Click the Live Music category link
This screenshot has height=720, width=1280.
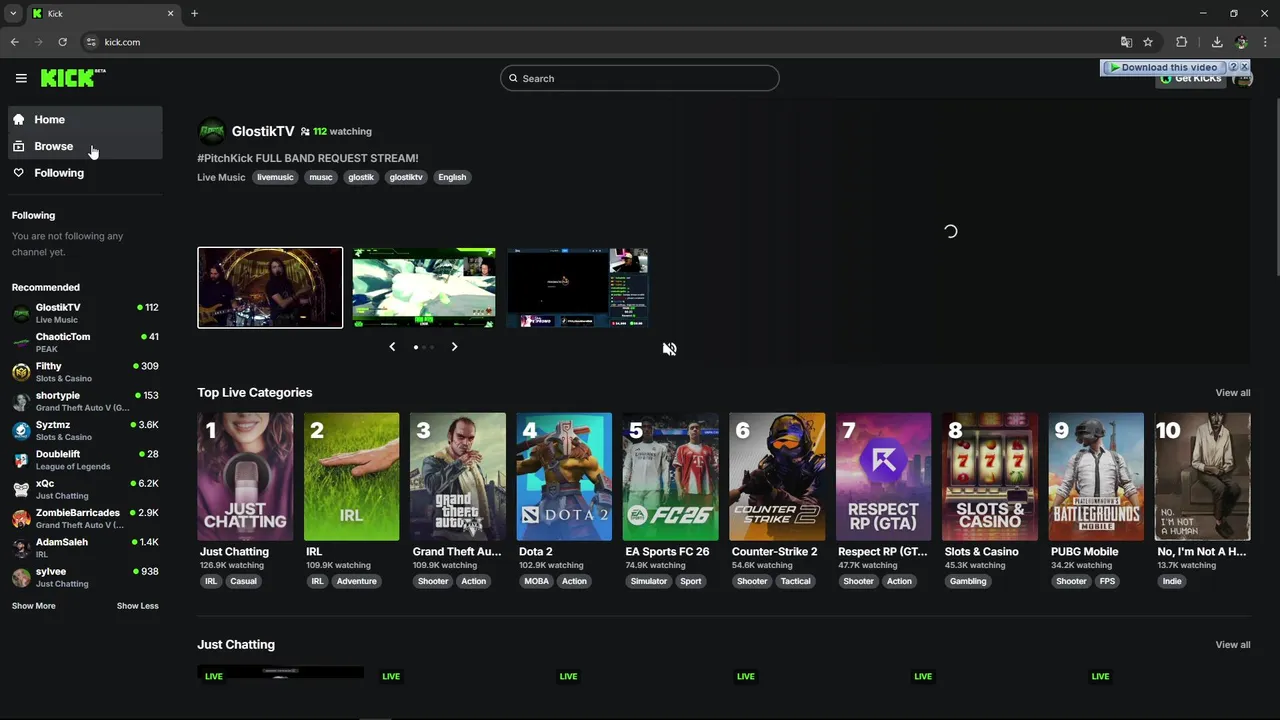[221, 177]
